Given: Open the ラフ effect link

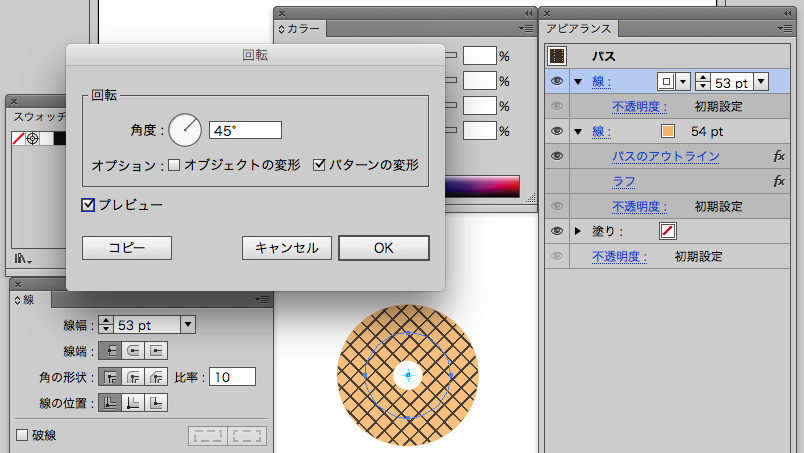Looking at the screenshot, I should [624, 181].
